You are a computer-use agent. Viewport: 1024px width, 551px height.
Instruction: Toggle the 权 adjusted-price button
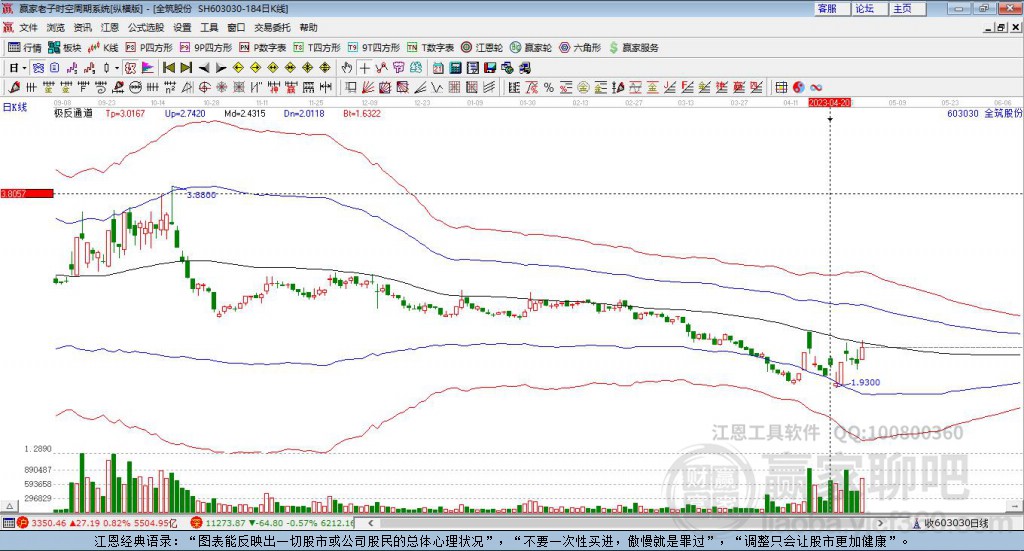click(130, 68)
